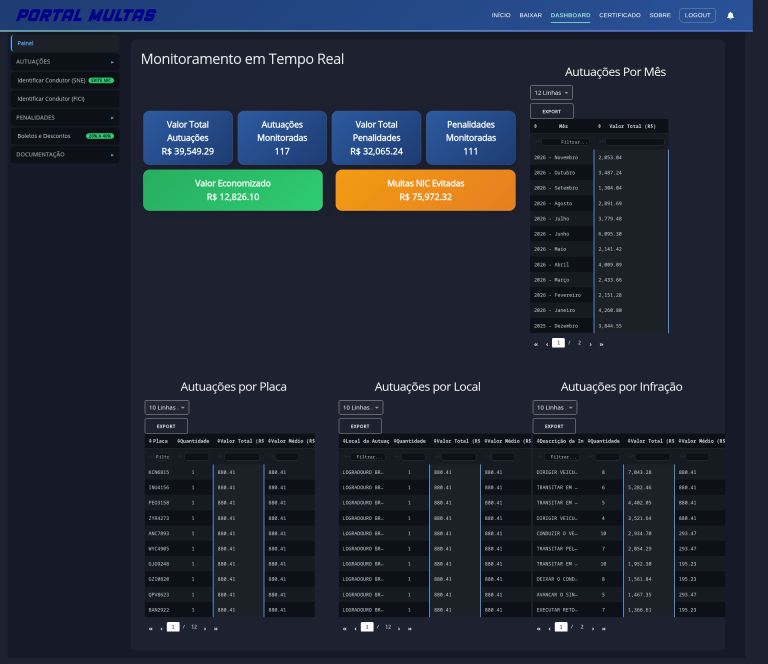The image size is (768, 664).
Task: Focus the Descrição da Infração filter field
Action: [561, 457]
